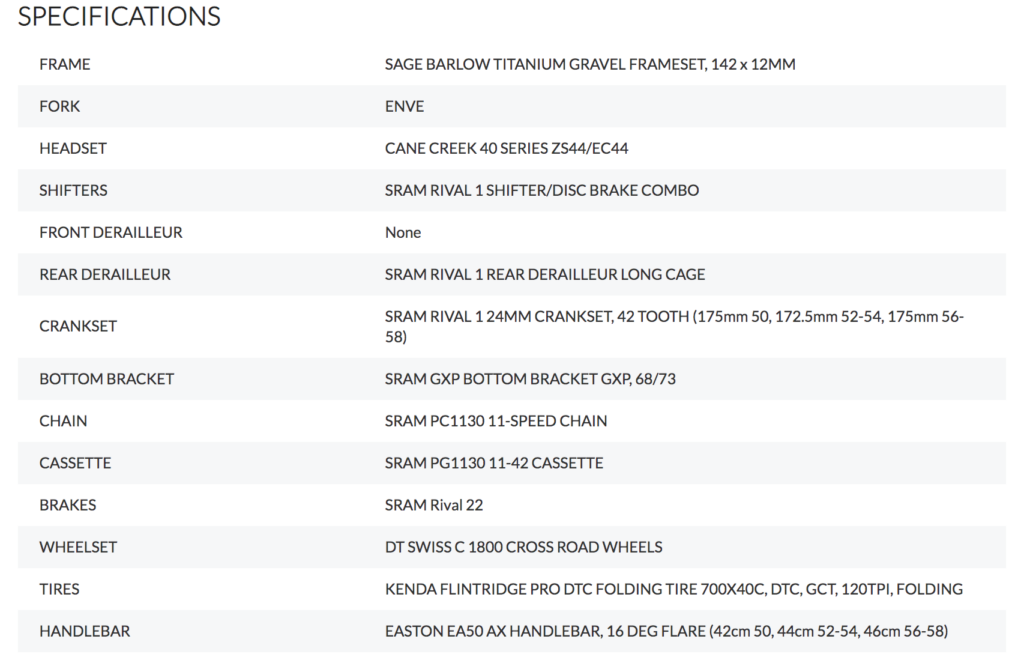Select the SHIFTERS row label
Viewport: 1030px width, 663px height.
coord(73,191)
